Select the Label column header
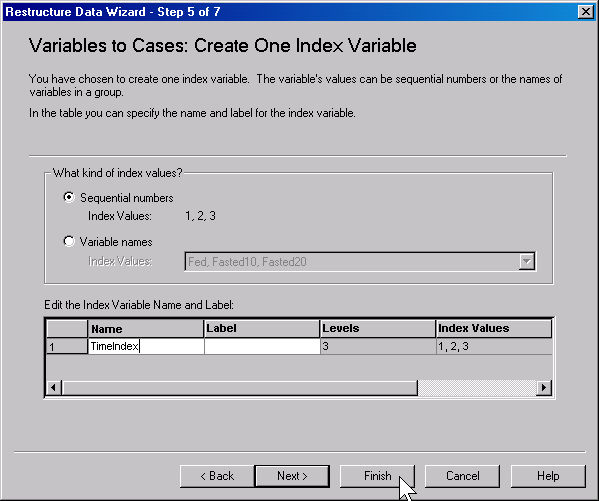599x501 pixels. click(x=262, y=329)
